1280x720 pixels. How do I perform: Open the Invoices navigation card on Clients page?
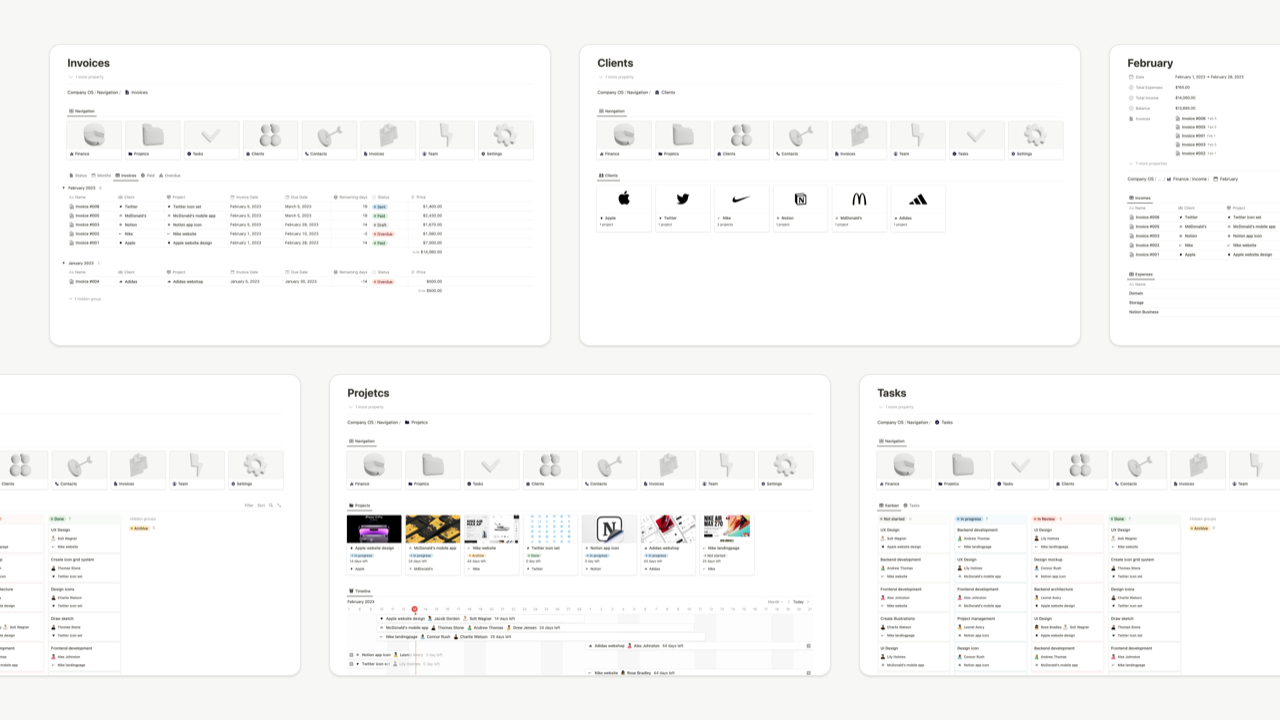(859, 140)
